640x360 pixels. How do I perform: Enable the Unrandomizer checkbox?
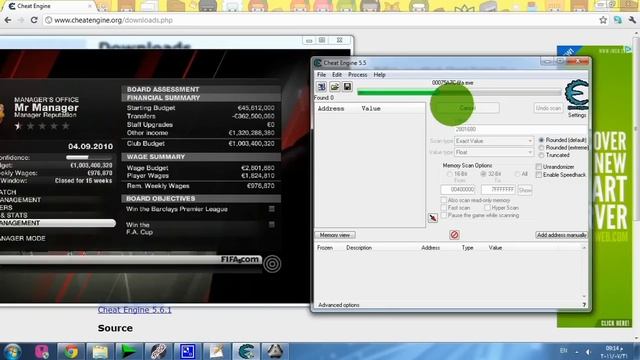click(539, 167)
